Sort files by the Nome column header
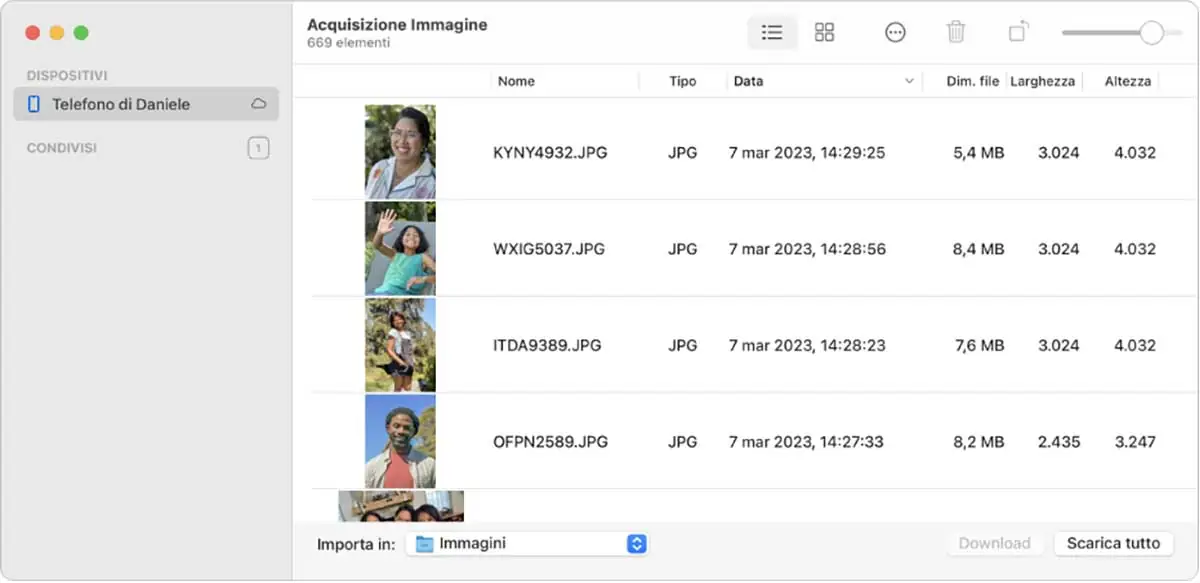 click(x=516, y=81)
